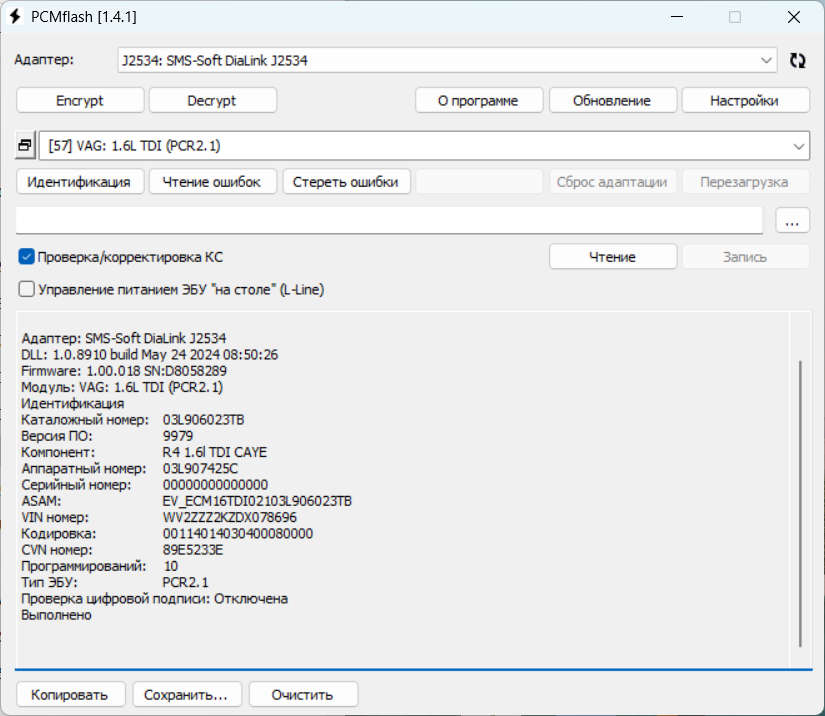Click Копировать to copy the log
This screenshot has height=716, width=825.
pos(70,694)
